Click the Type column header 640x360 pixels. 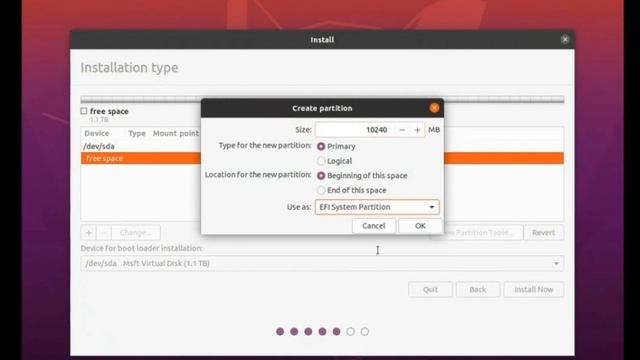point(137,133)
